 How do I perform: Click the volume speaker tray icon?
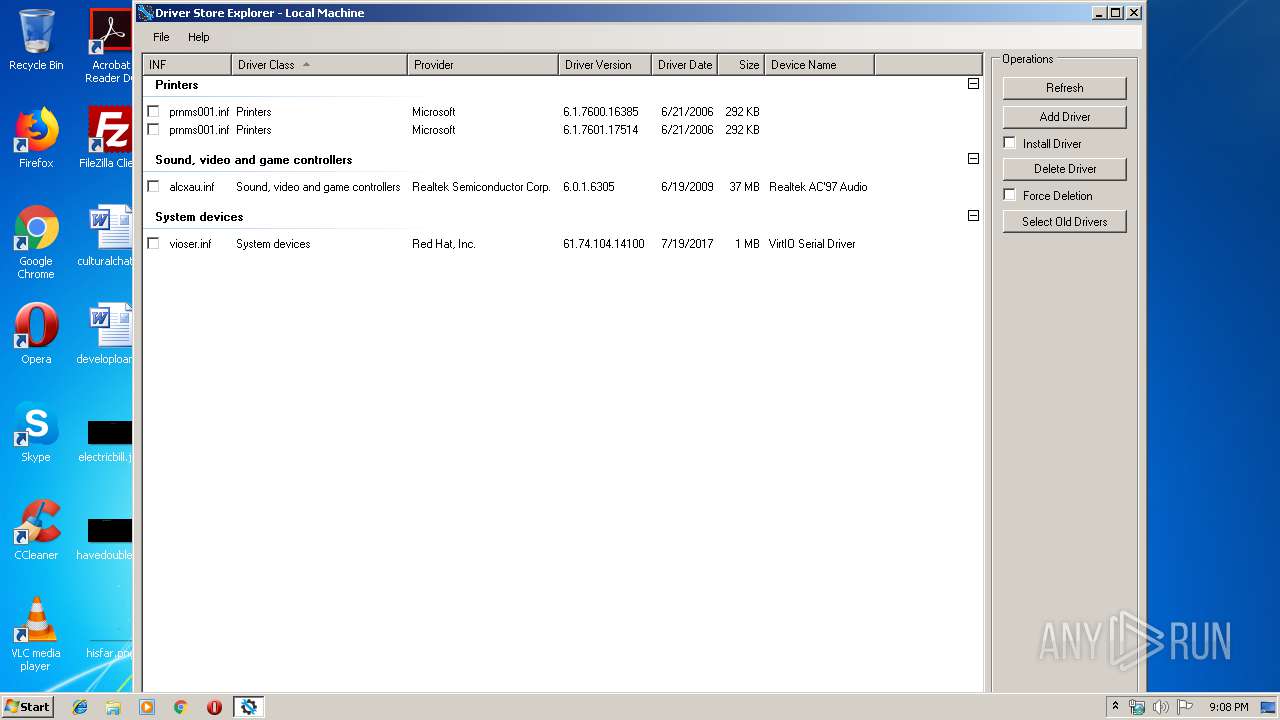(1161, 707)
